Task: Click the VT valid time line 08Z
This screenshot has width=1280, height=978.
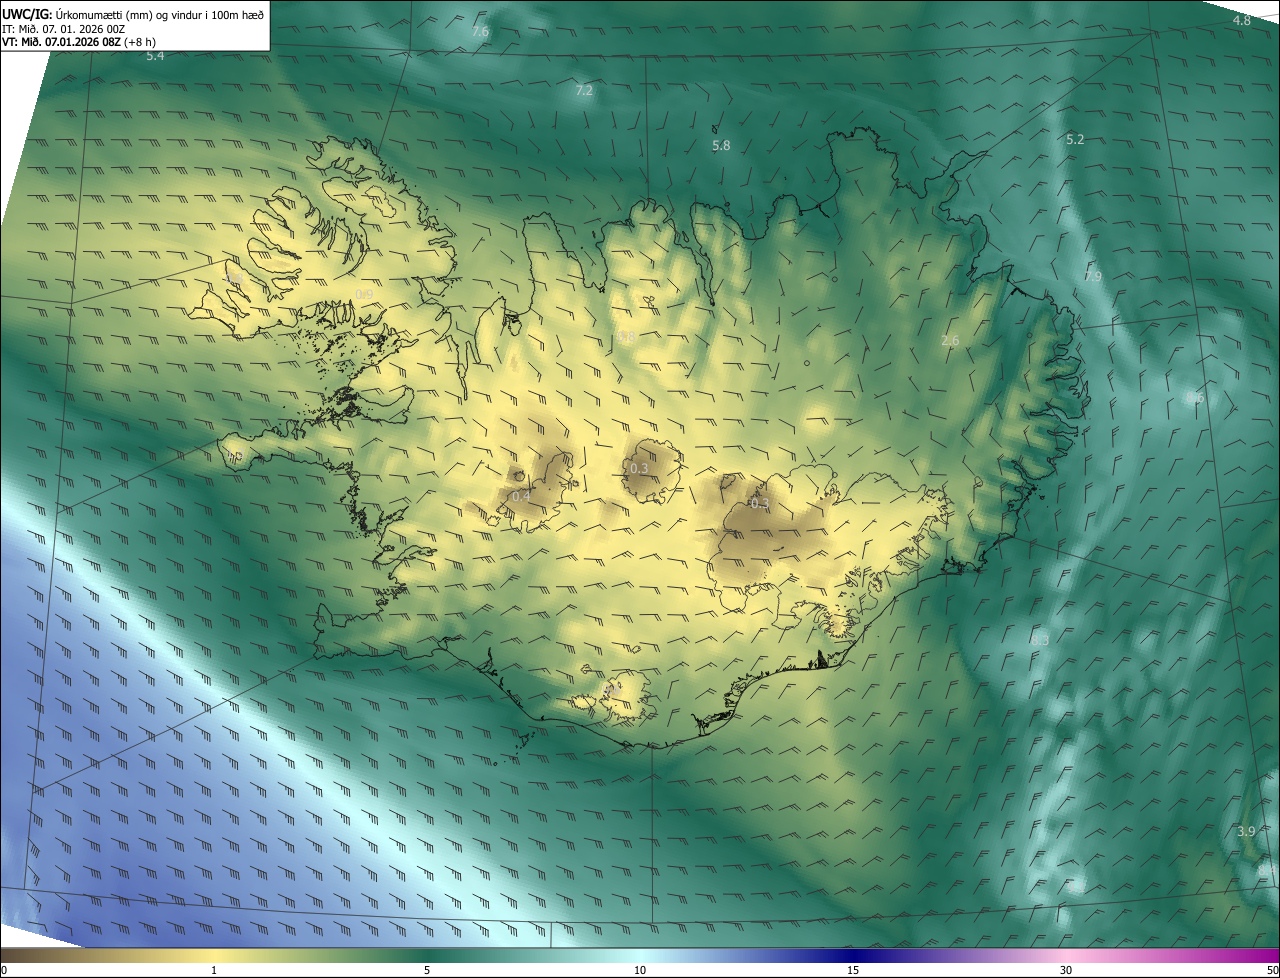Action: pos(79,42)
